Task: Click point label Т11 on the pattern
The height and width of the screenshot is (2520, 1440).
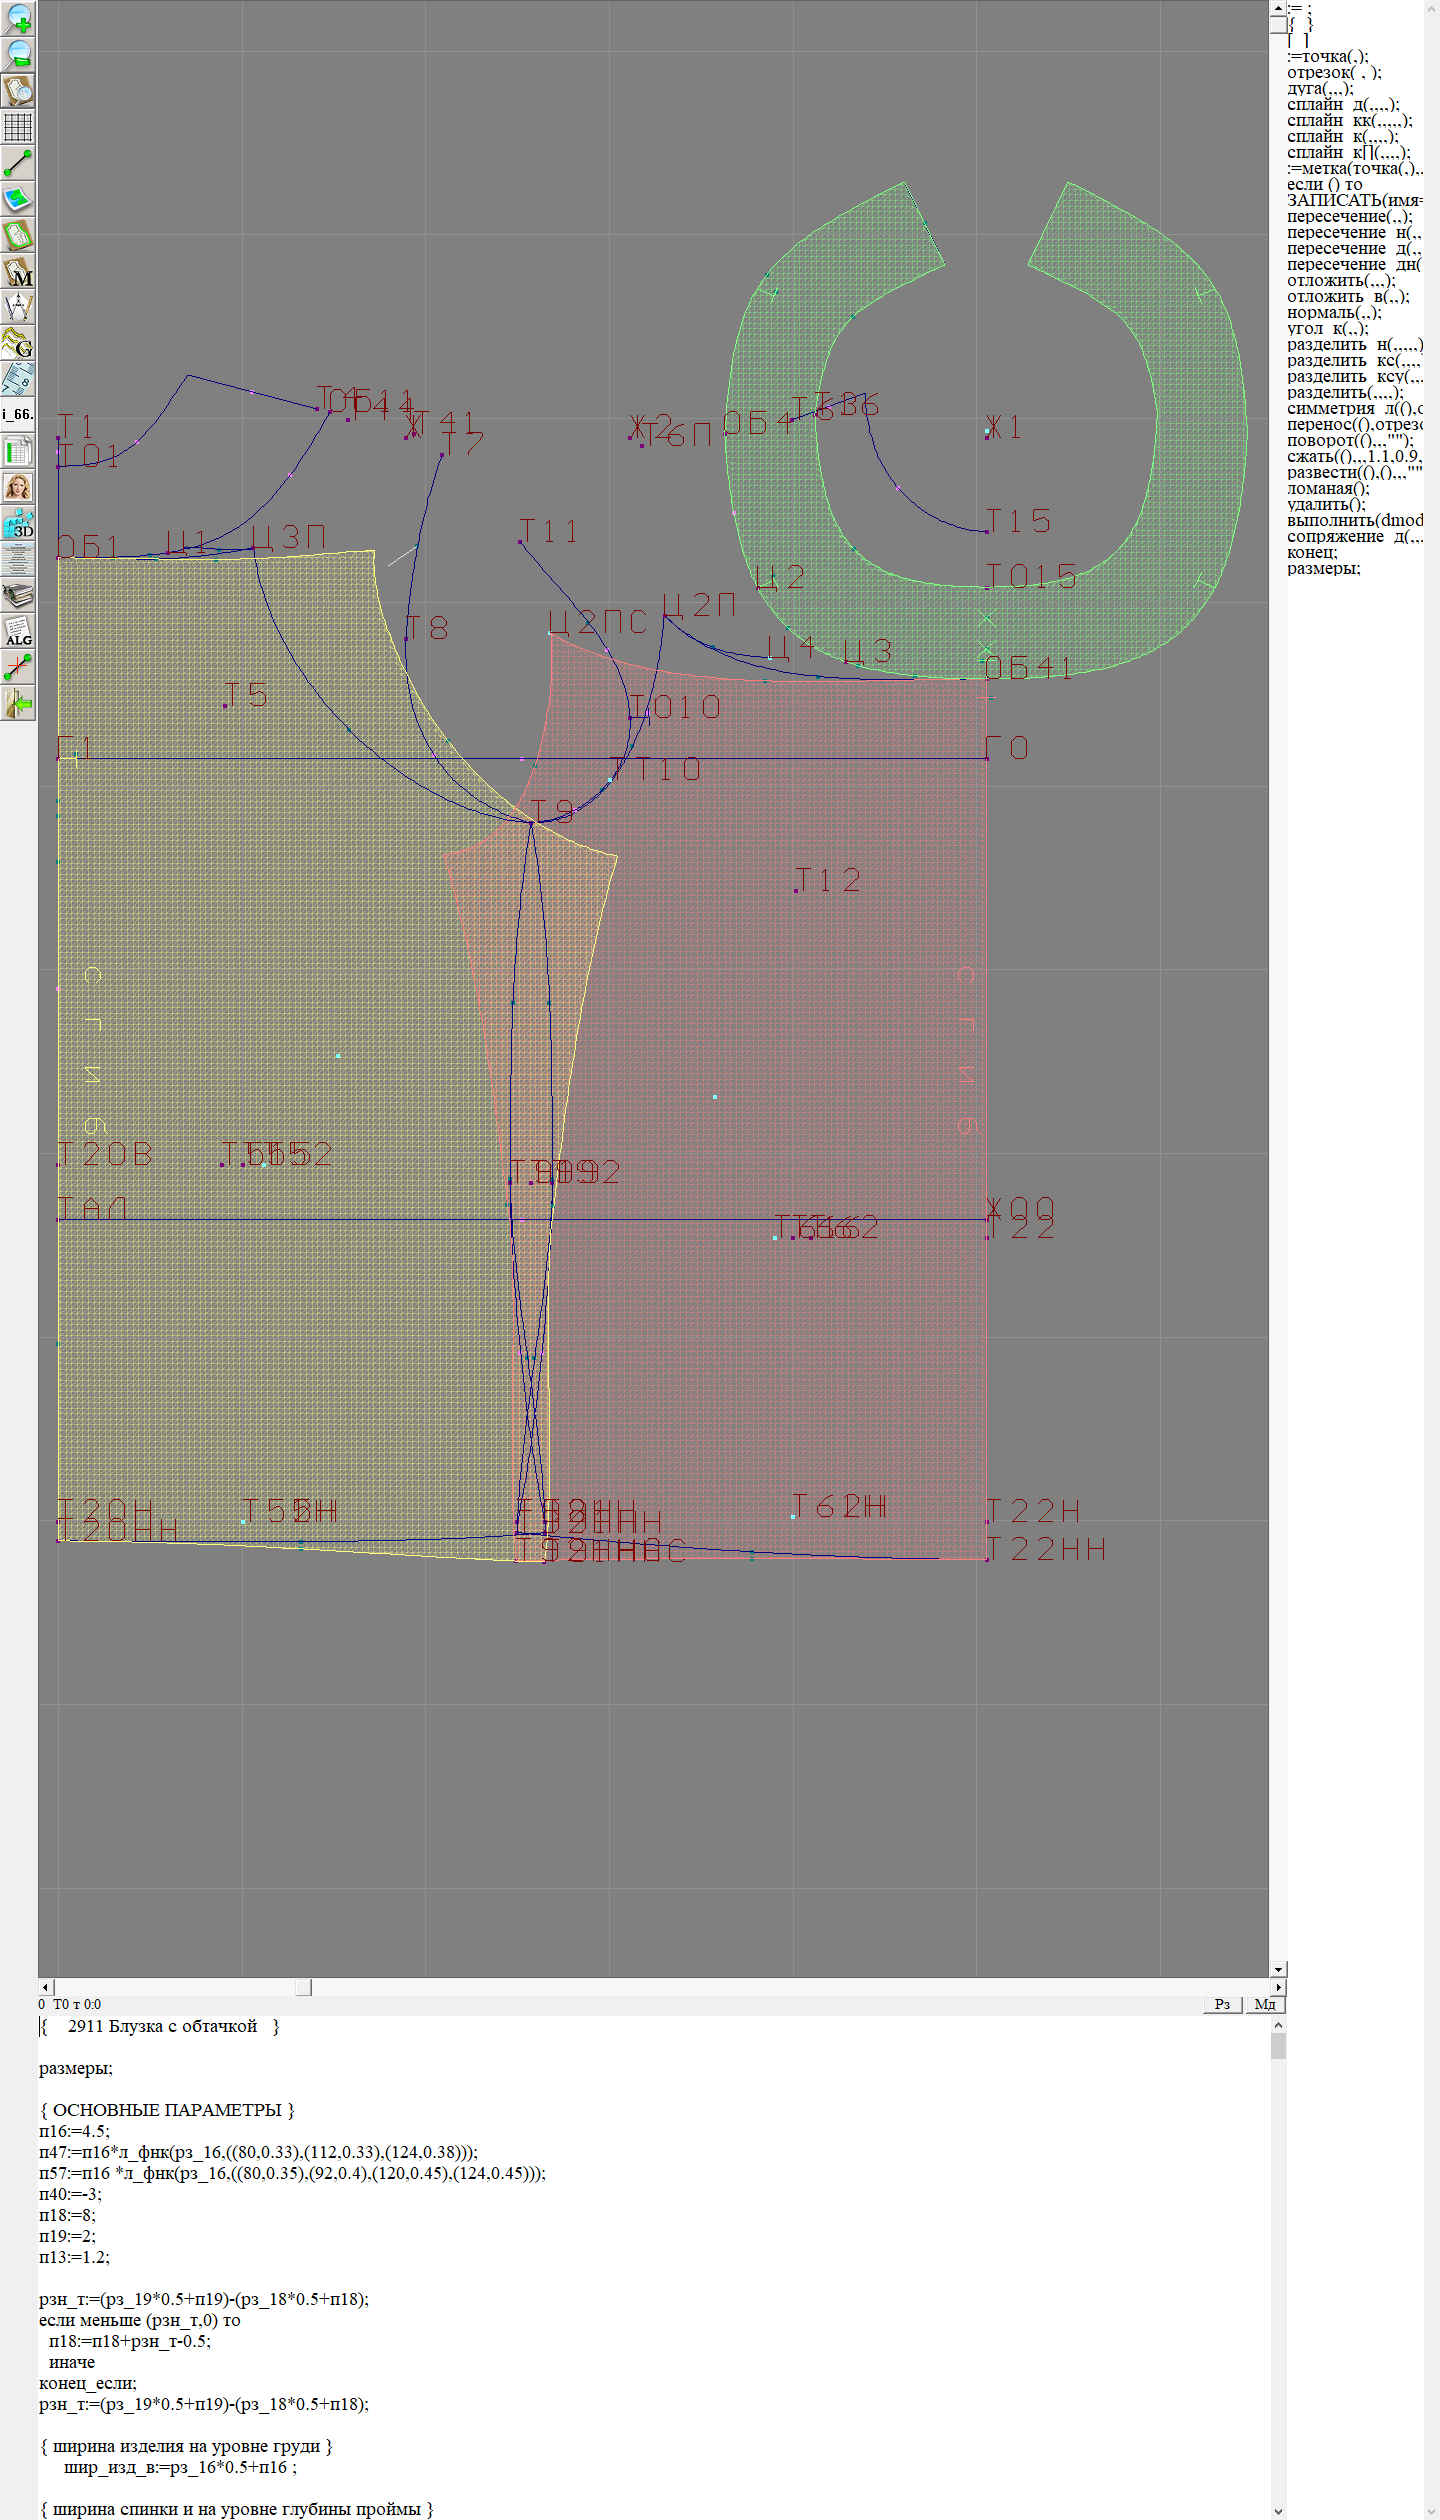Action: pyautogui.click(x=548, y=530)
